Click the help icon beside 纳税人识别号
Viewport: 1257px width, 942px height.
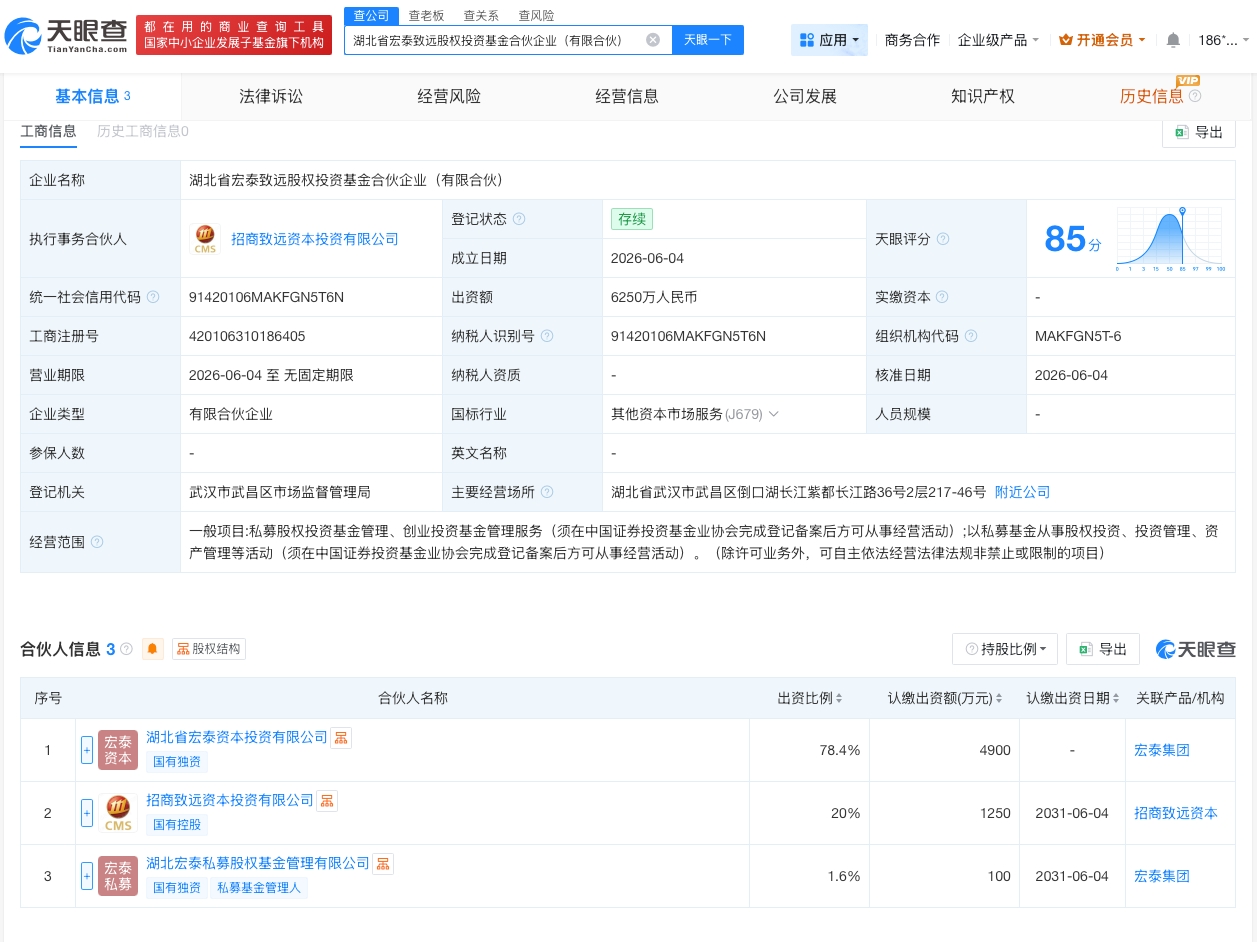point(547,336)
